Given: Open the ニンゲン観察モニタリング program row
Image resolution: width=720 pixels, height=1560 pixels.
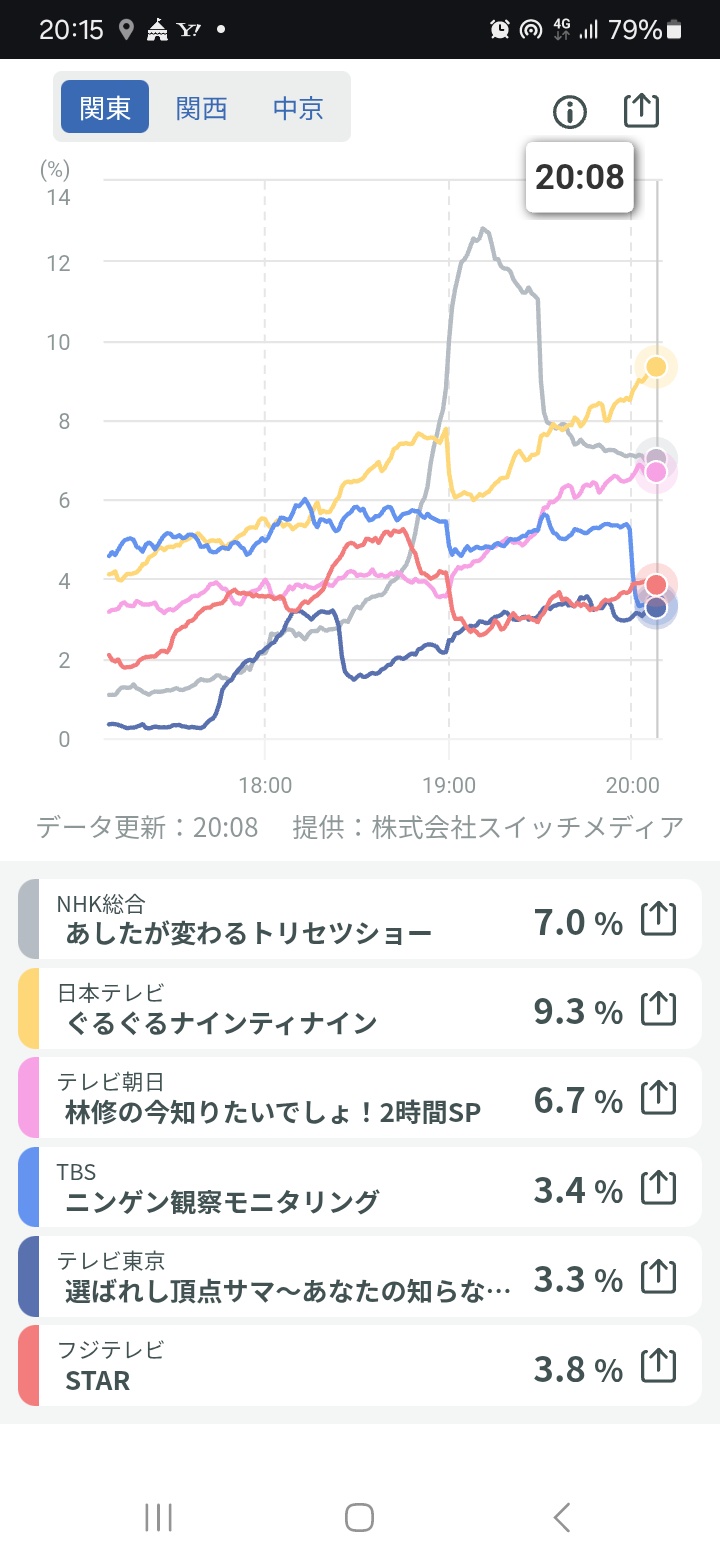Looking at the screenshot, I should coord(222,1200).
